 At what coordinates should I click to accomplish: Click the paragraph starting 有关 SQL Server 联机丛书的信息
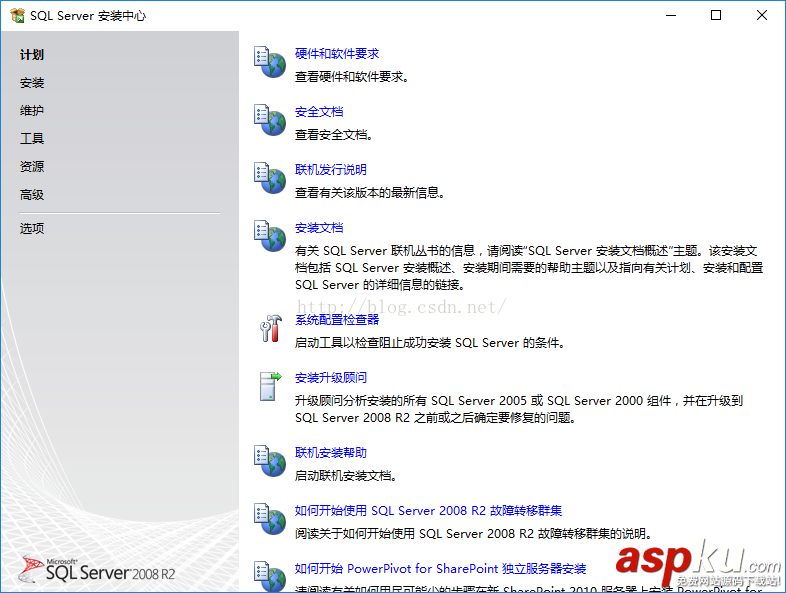pos(529,268)
